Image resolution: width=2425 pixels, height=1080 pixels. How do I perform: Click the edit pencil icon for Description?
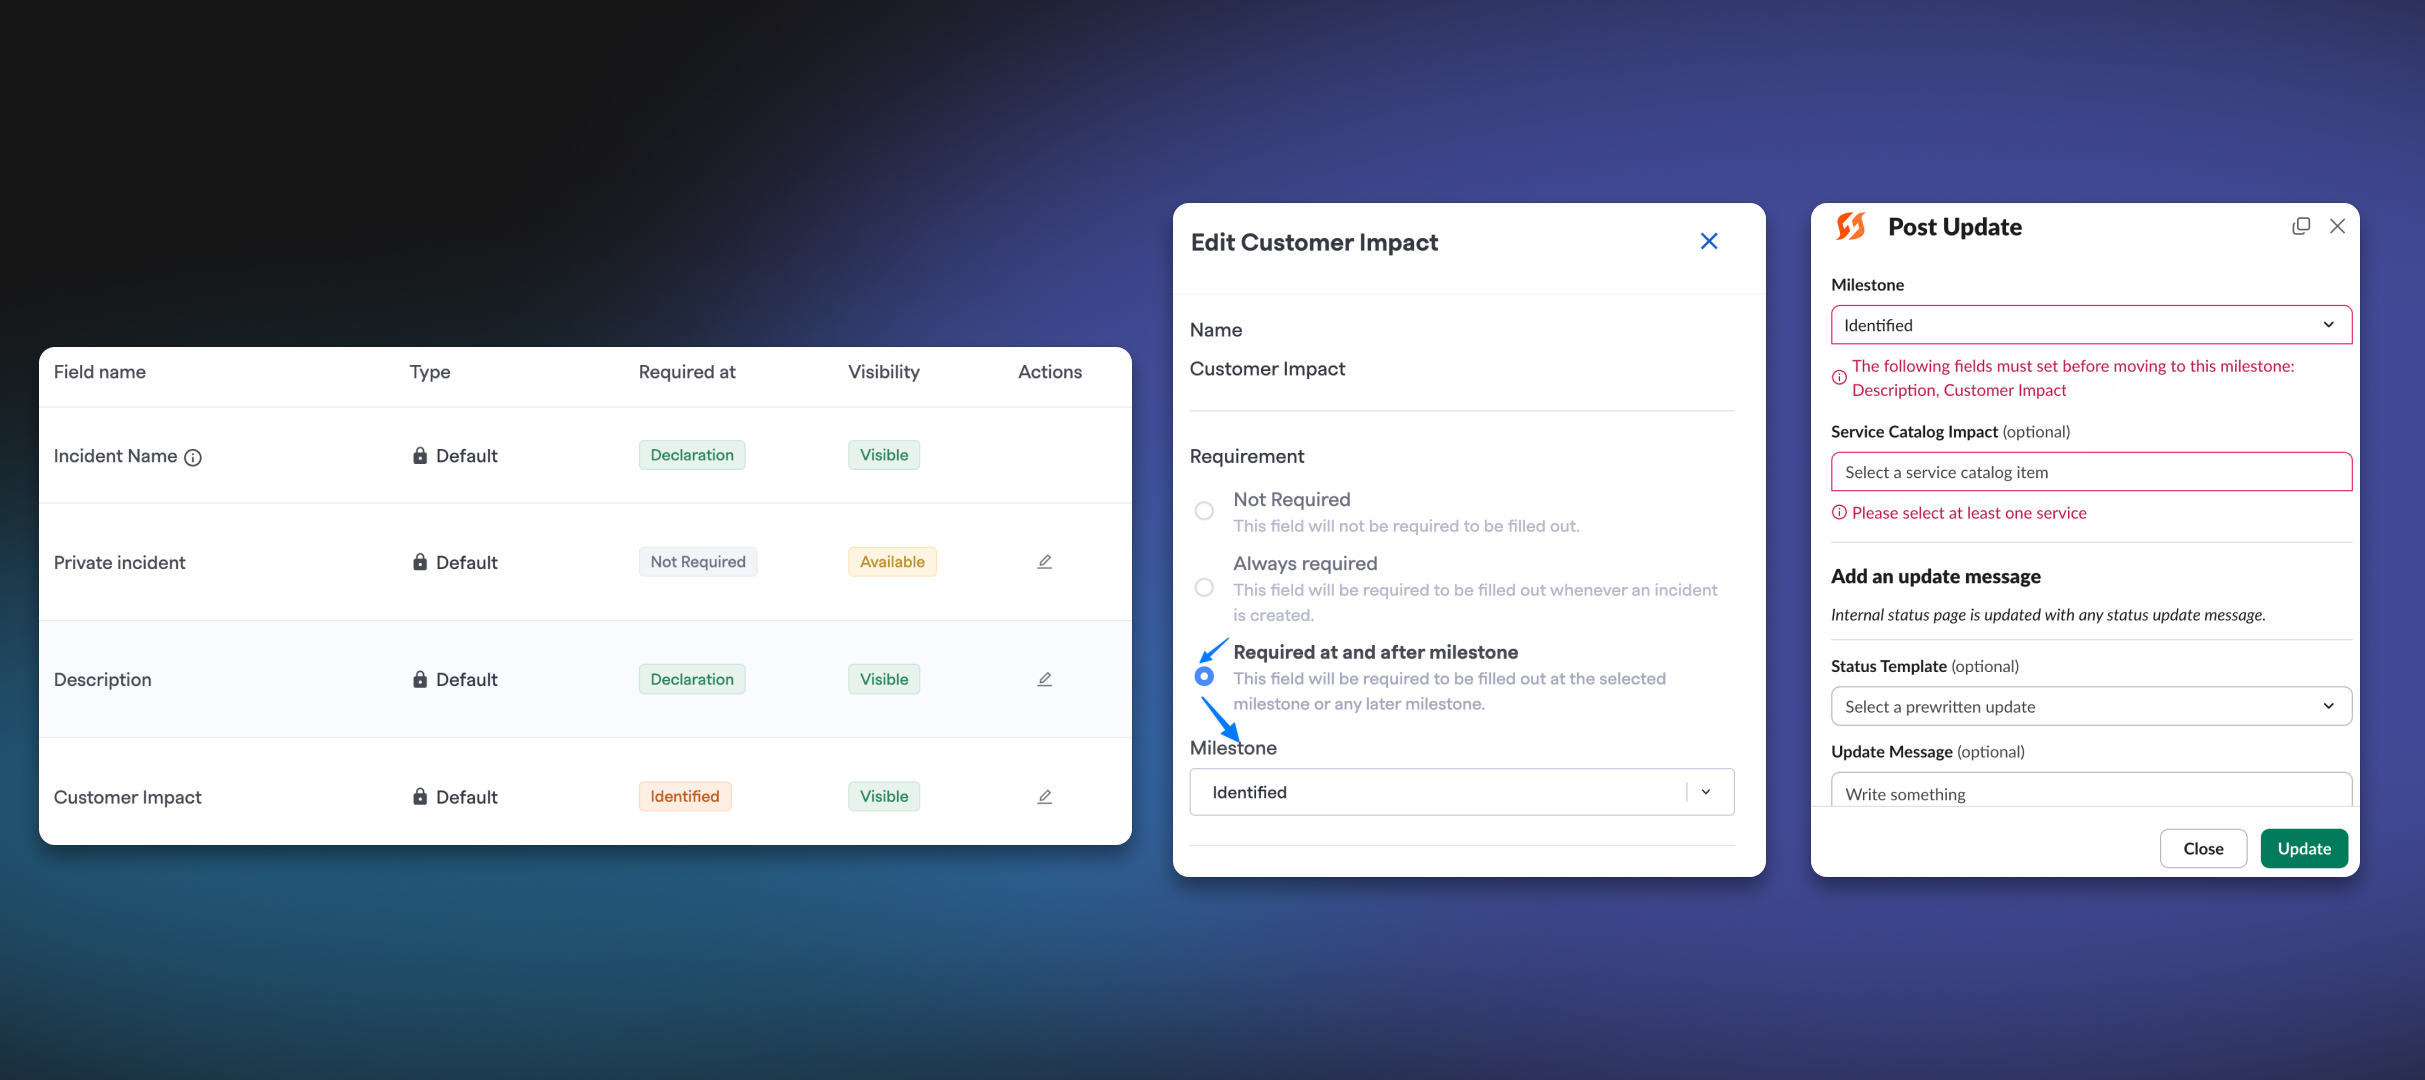click(x=1044, y=678)
